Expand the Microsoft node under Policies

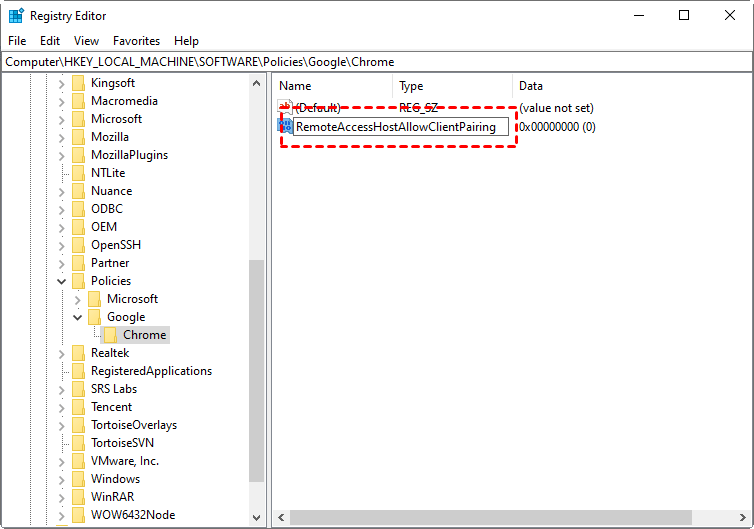(x=77, y=299)
